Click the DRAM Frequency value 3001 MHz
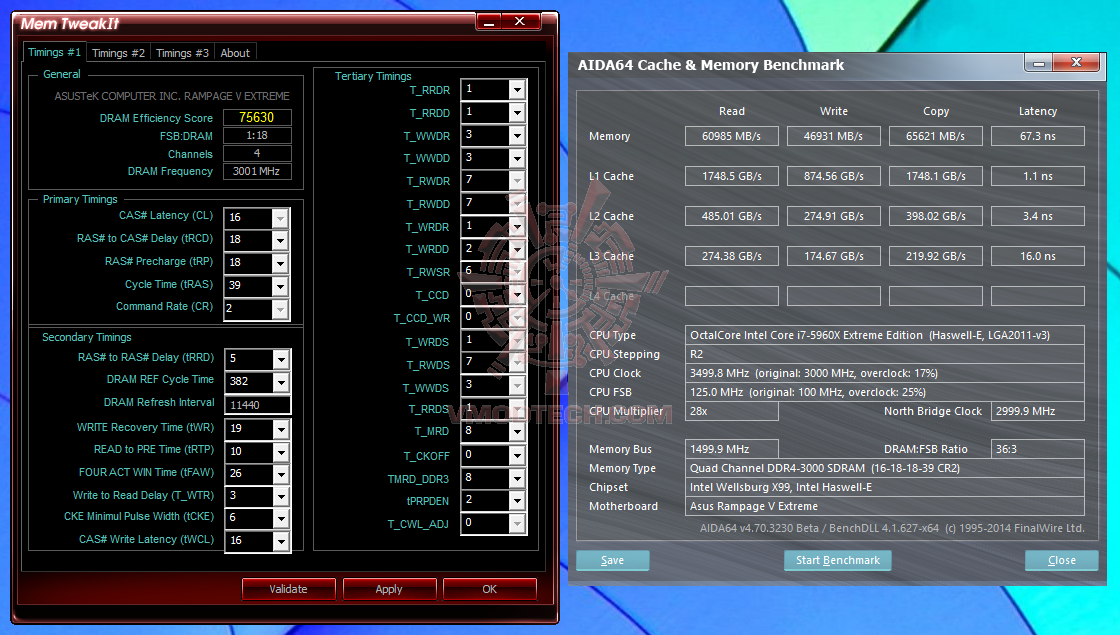The height and width of the screenshot is (635, 1120). pos(257,171)
